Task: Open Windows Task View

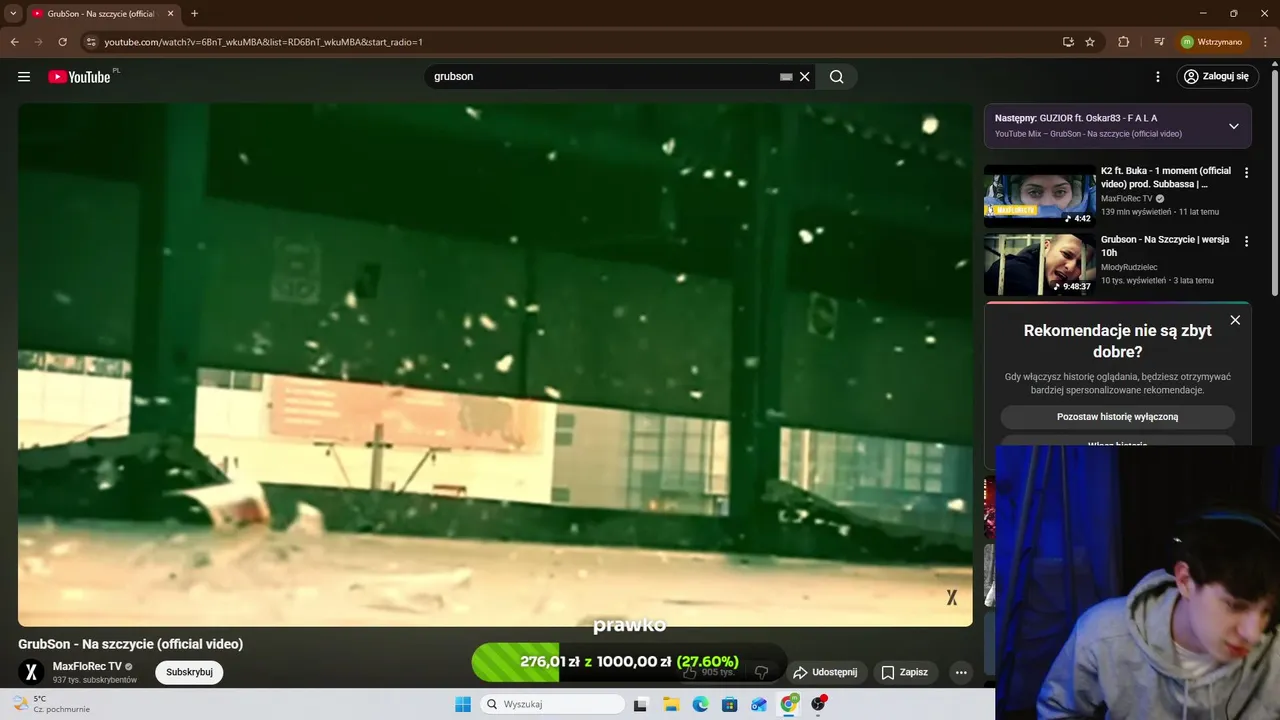Action: point(640,704)
